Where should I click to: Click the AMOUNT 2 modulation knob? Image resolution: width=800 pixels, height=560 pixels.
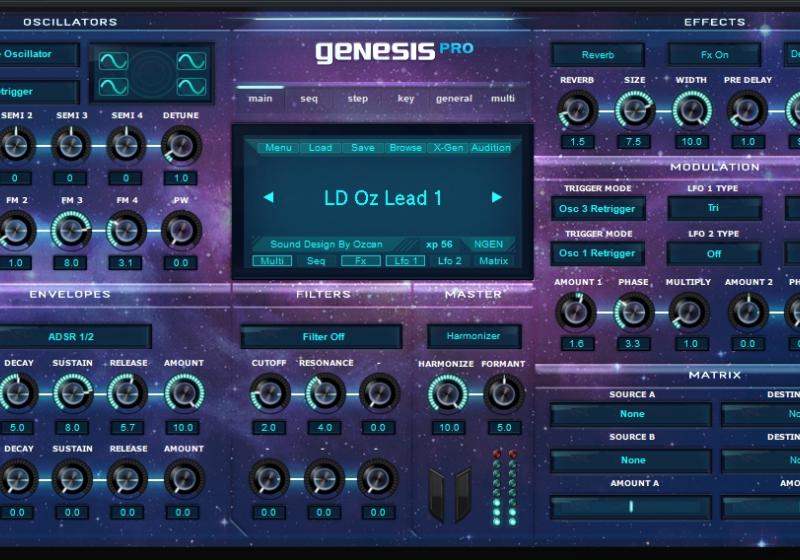748,312
